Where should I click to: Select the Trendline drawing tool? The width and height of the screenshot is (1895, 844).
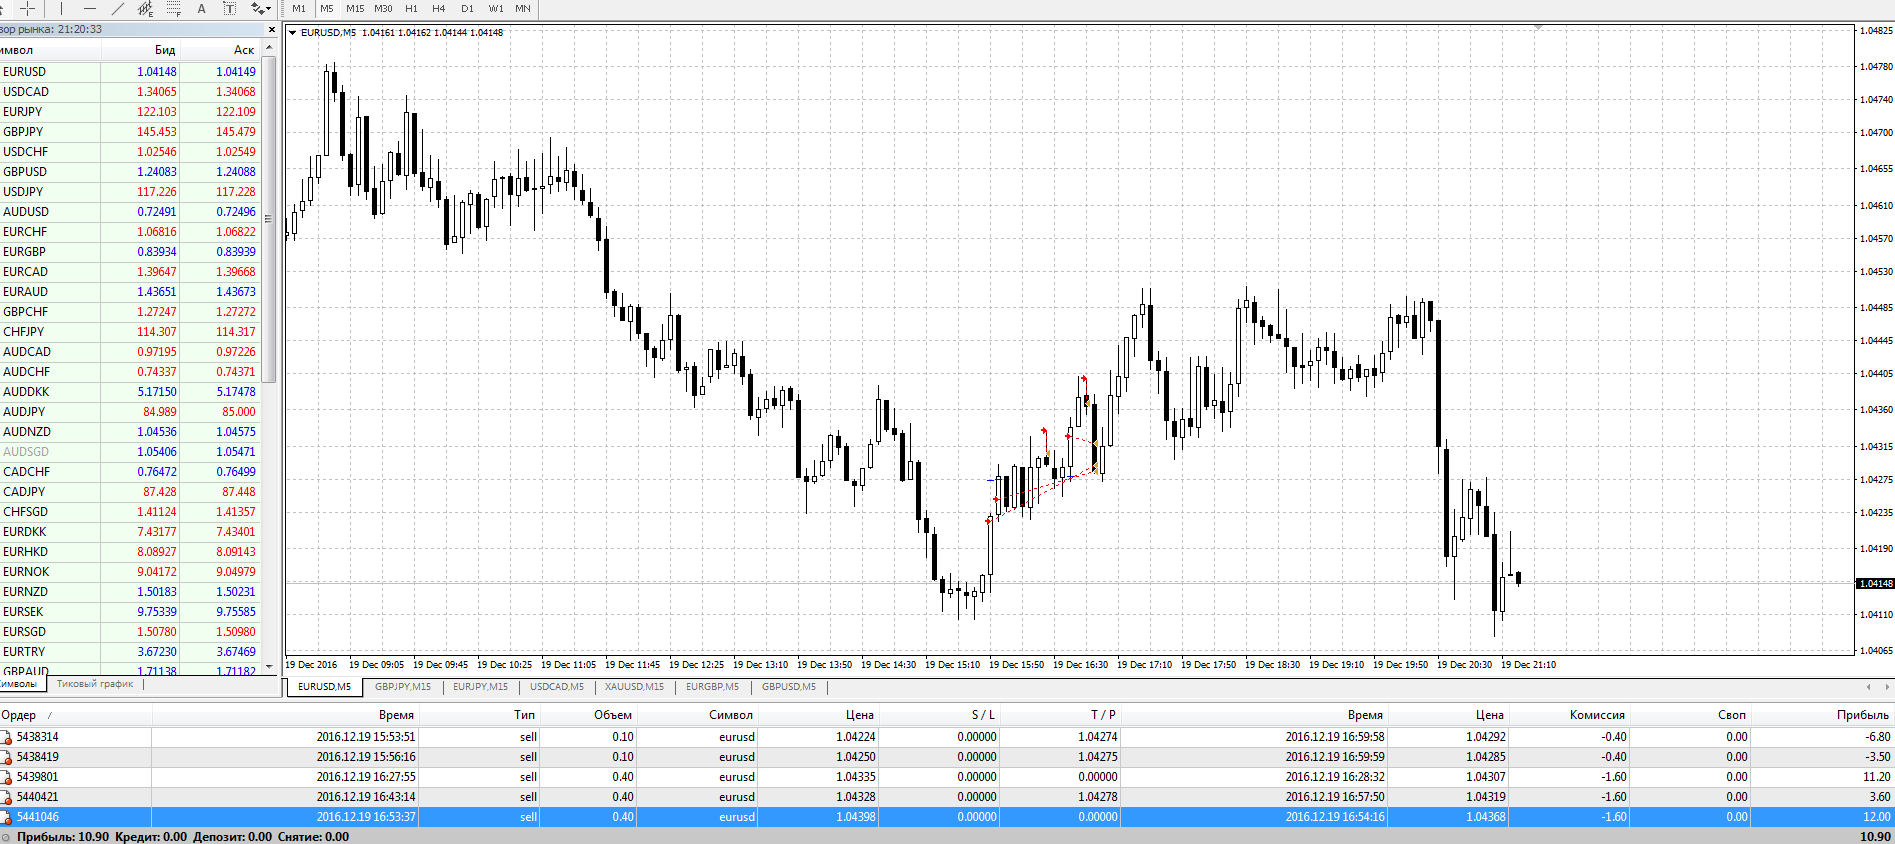point(117,8)
